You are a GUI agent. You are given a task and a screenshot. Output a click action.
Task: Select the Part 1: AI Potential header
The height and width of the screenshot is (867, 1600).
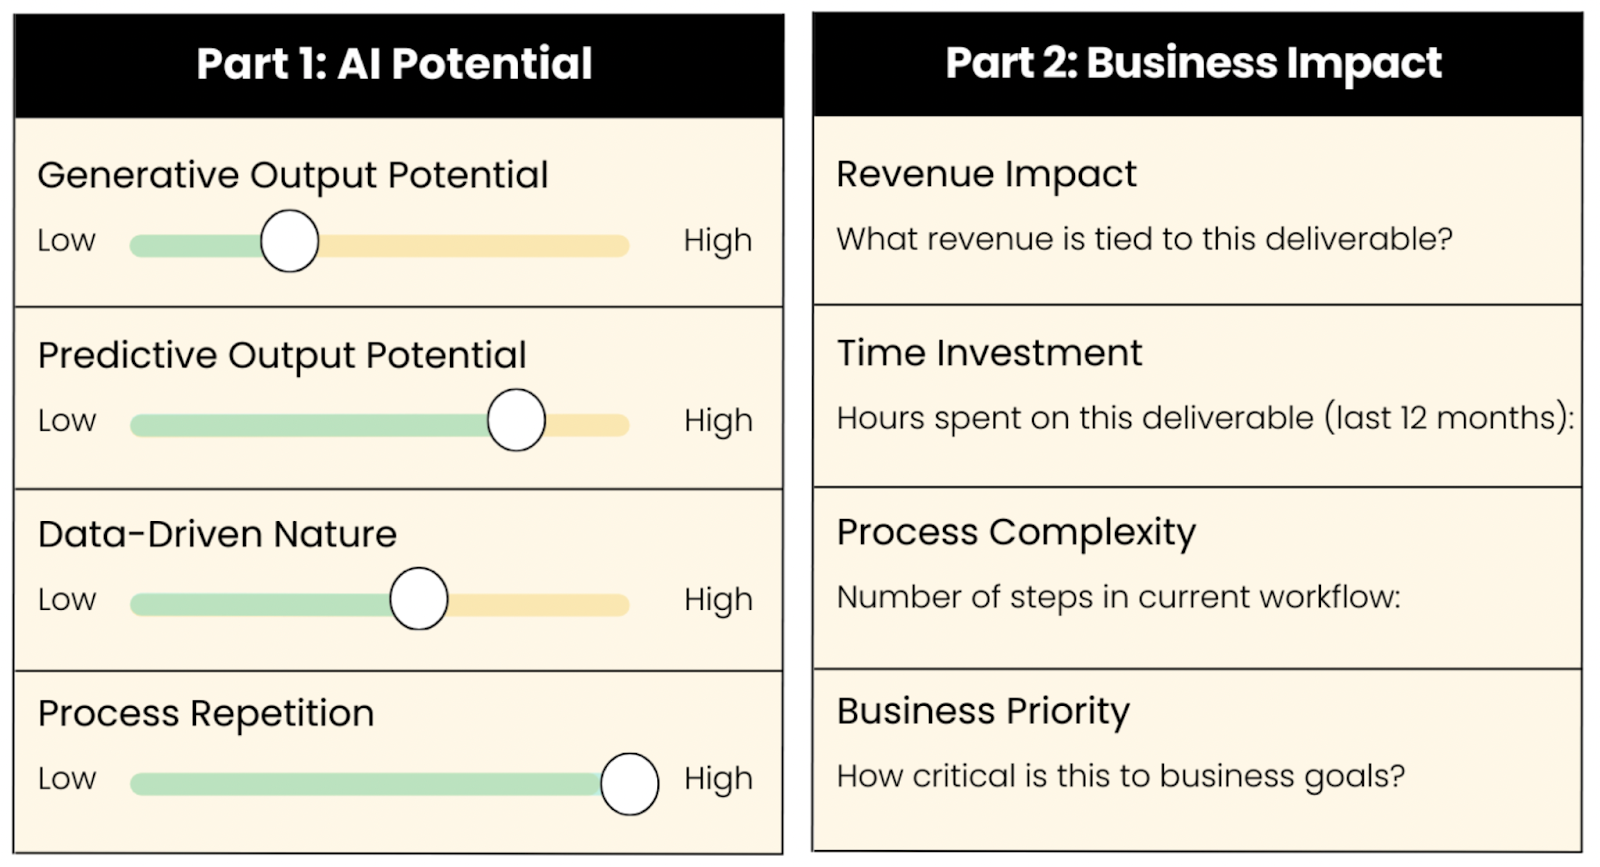click(398, 65)
